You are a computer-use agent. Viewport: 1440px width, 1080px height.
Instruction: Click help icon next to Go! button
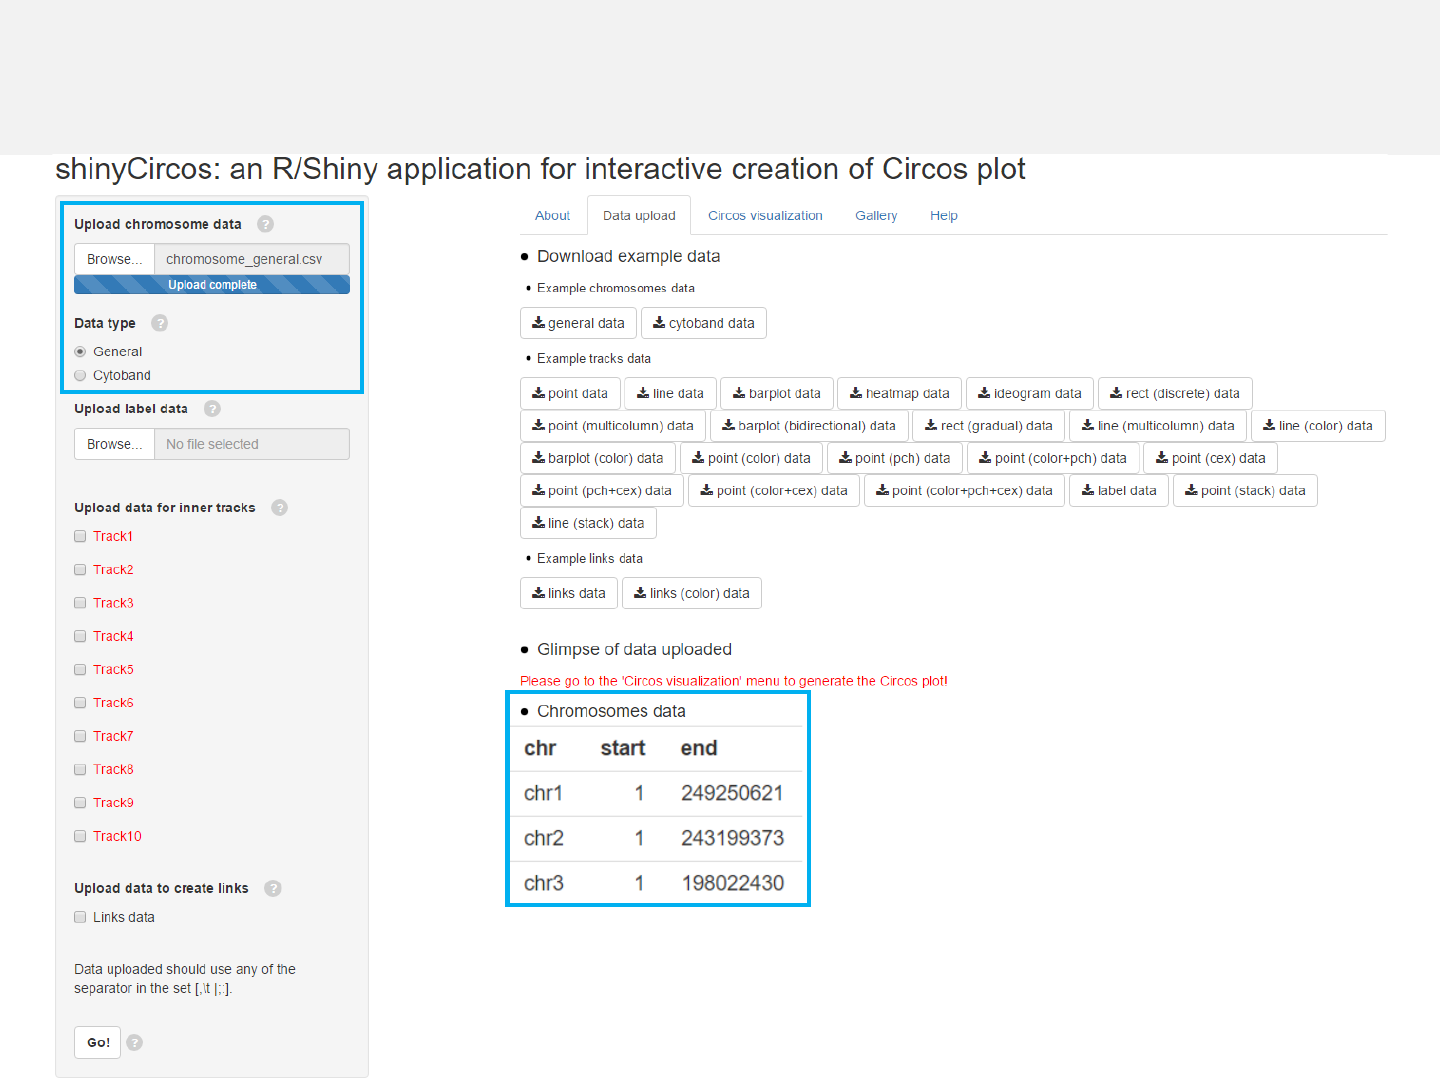point(135,1042)
